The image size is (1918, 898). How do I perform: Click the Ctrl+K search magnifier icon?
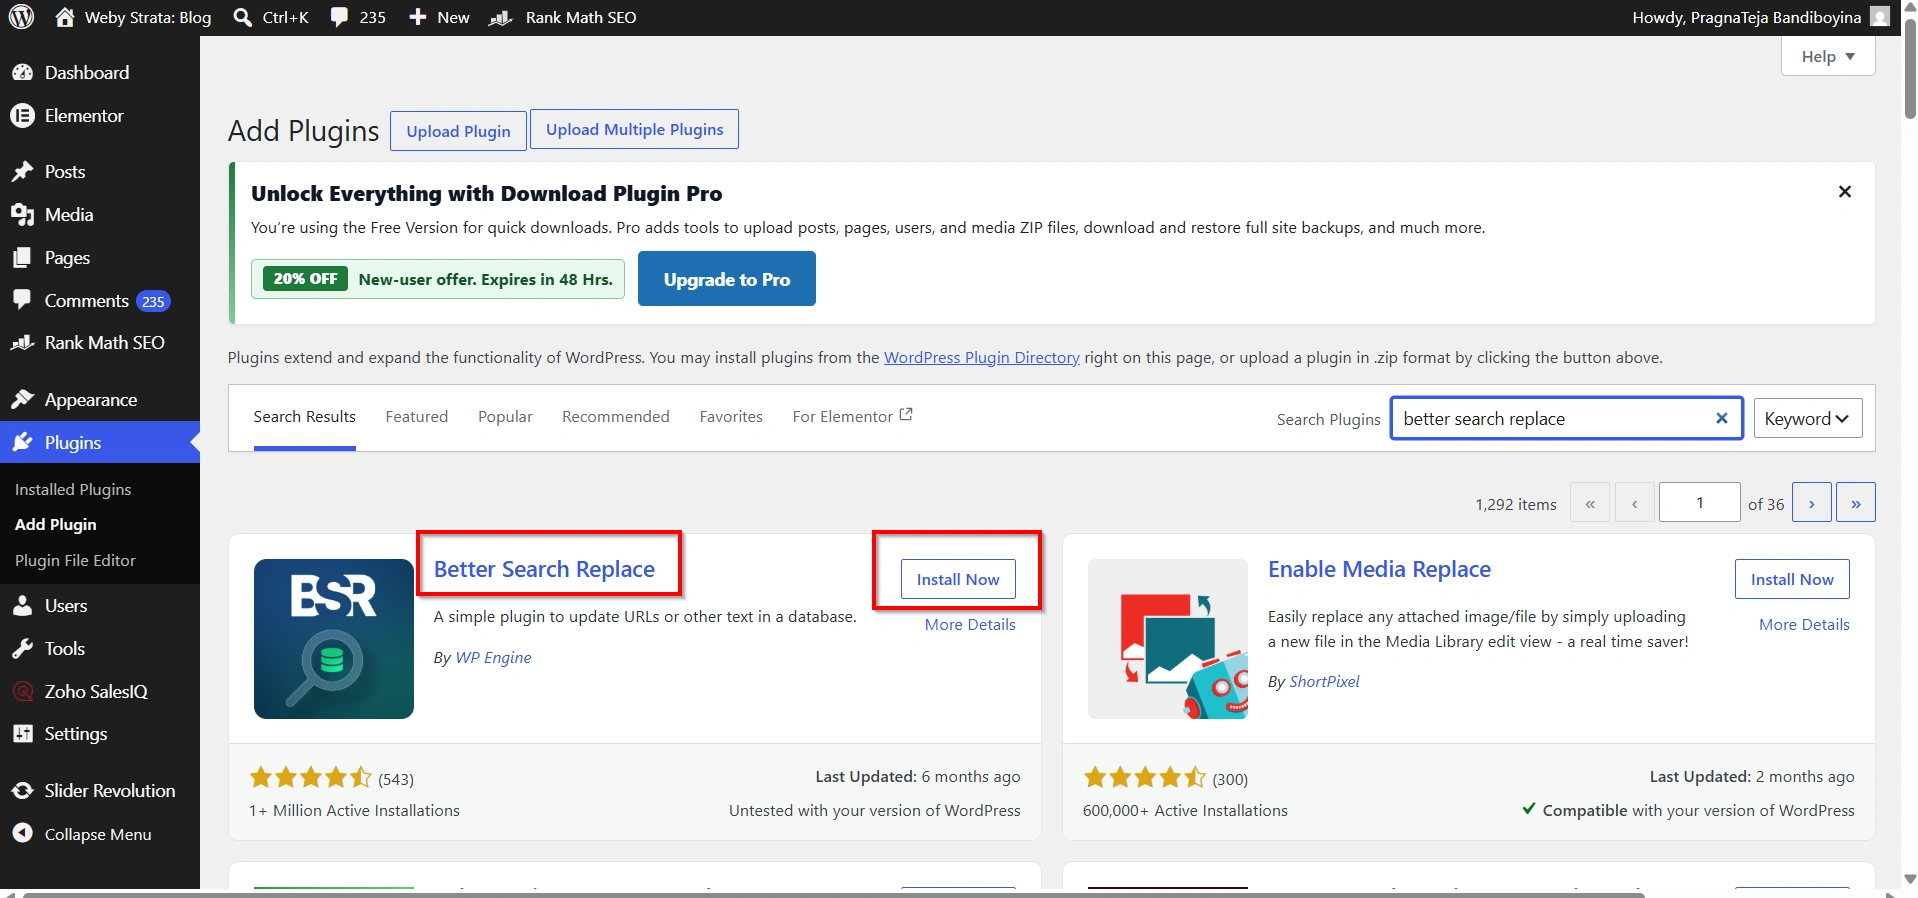point(243,17)
